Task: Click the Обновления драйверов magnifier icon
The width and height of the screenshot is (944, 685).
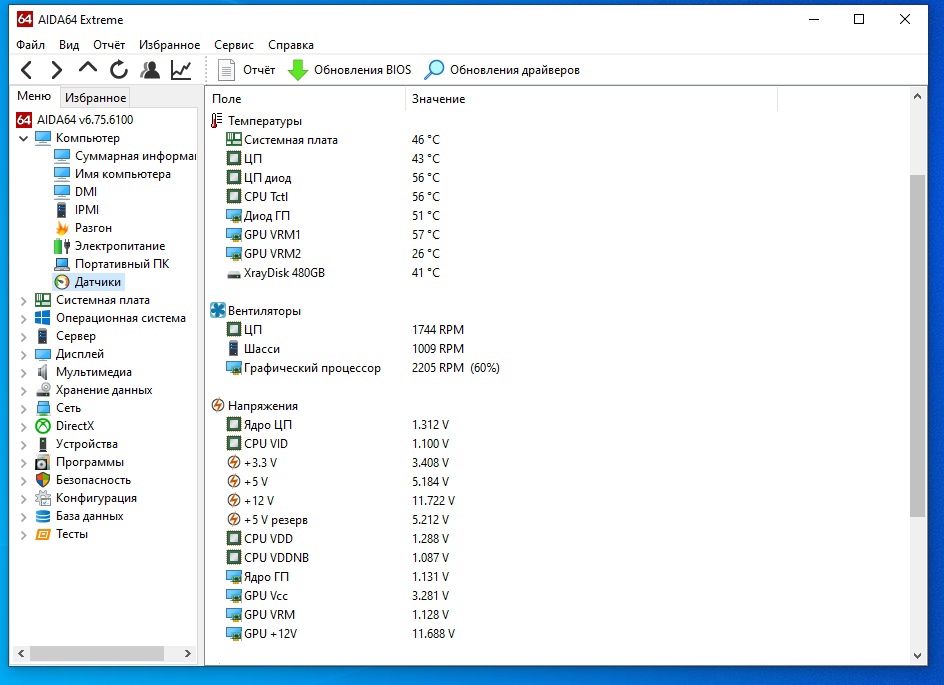Action: [433, 70]
